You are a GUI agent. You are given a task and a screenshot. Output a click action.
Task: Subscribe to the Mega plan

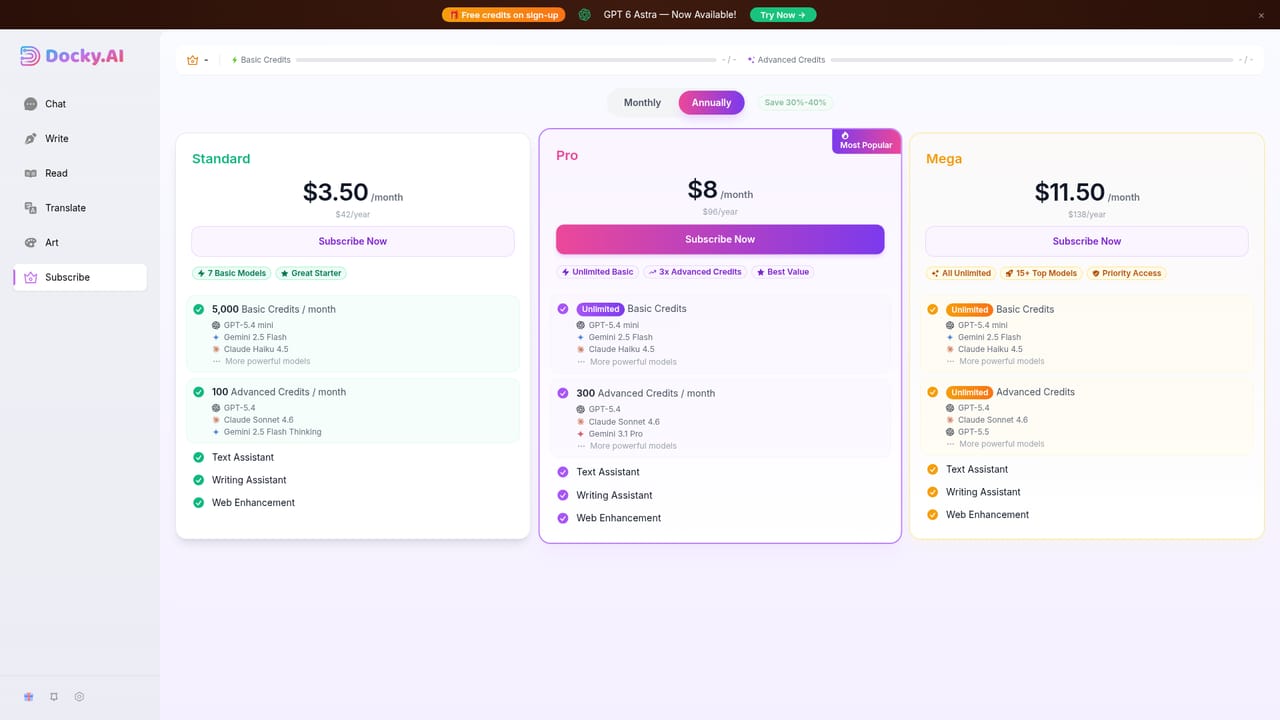click(1087, 241)
